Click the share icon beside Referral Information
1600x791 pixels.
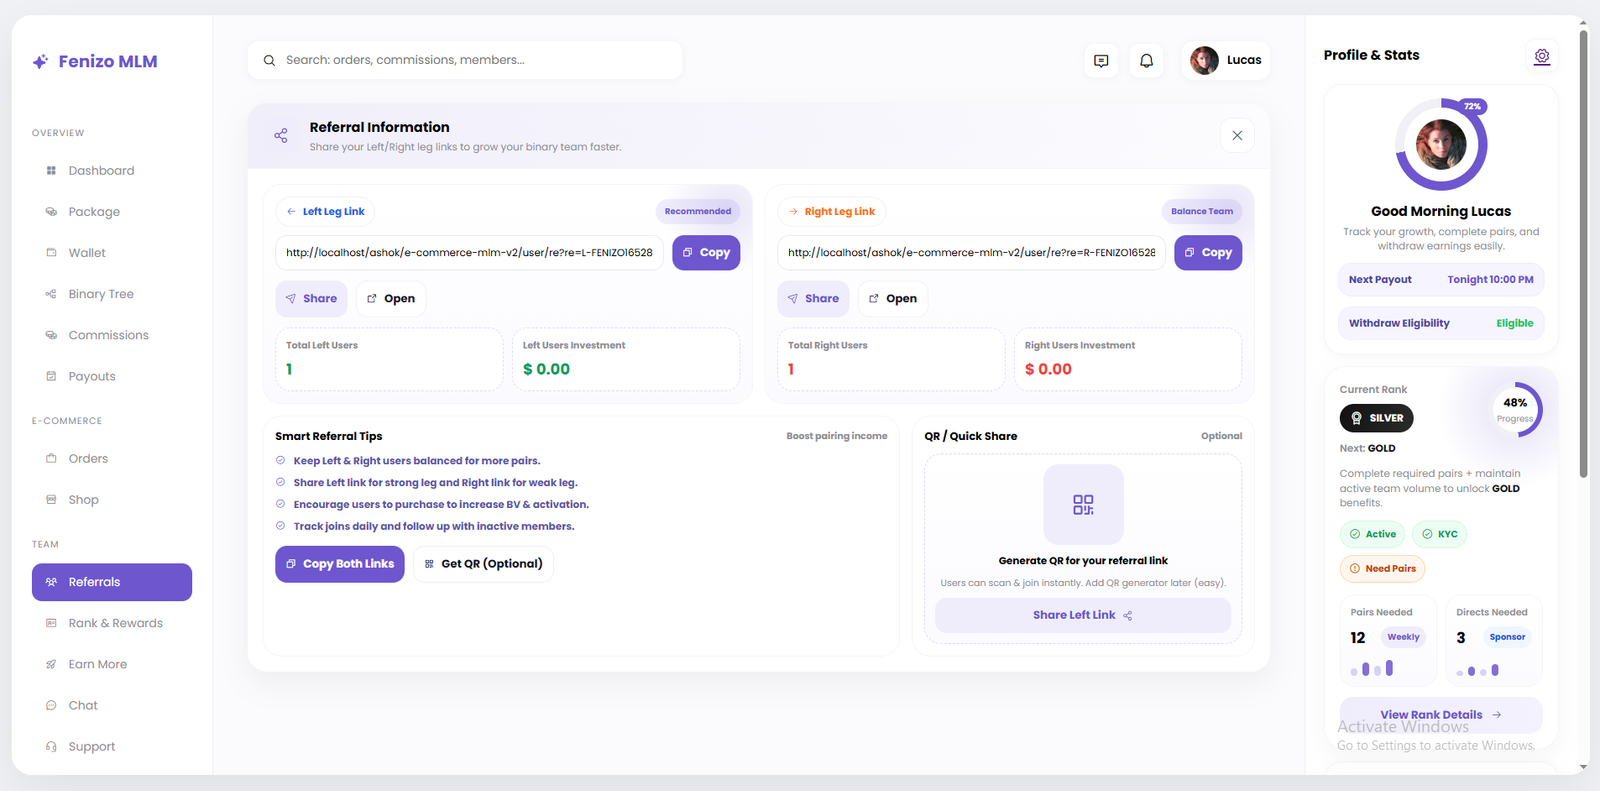point(281,136)
